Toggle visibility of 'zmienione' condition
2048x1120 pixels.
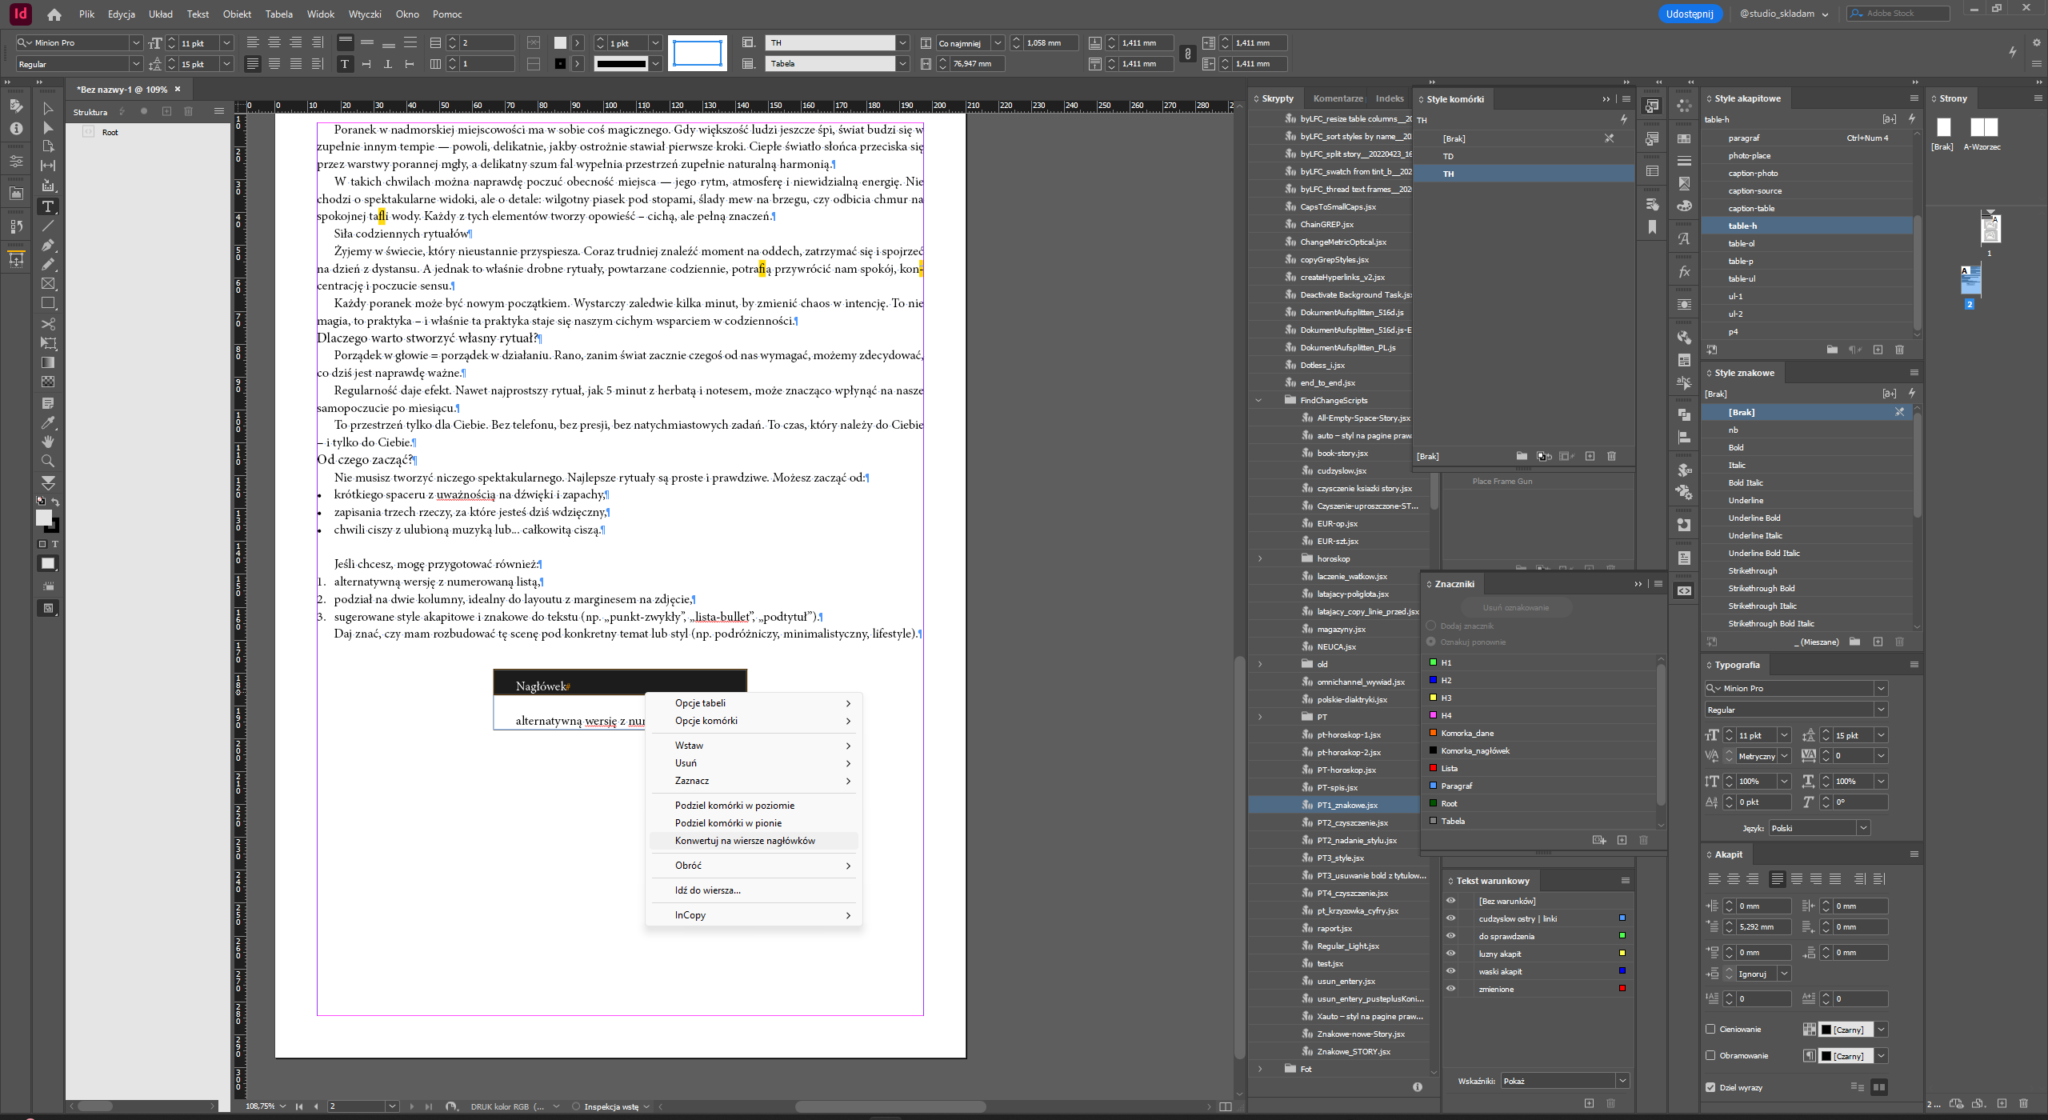tap(1451, 989)
